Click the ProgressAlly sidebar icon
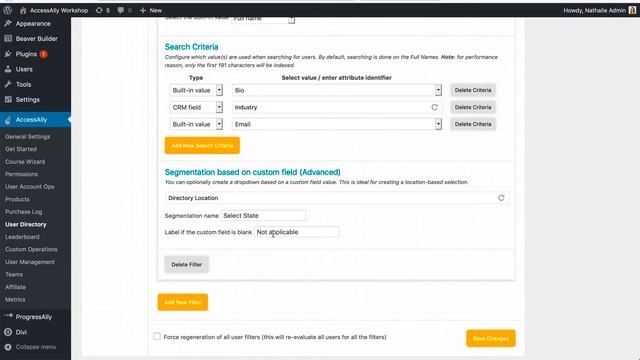This screenshot has height=360, width=640. click(x=8, y=316)
